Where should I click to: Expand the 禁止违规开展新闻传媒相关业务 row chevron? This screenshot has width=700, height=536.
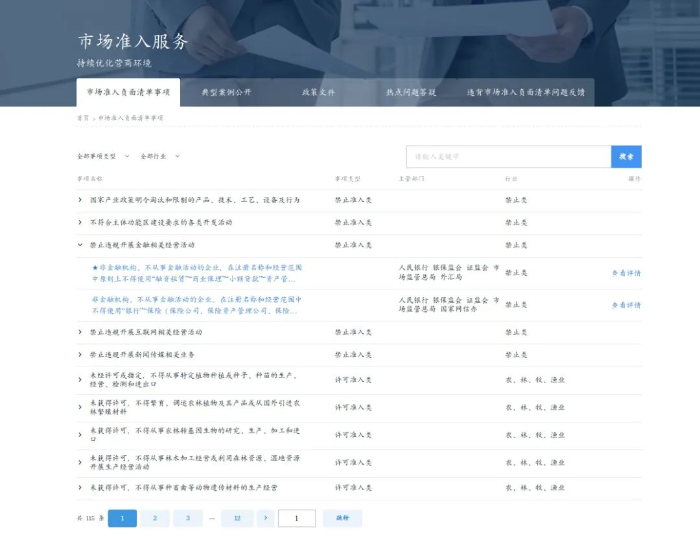point(80,354)
